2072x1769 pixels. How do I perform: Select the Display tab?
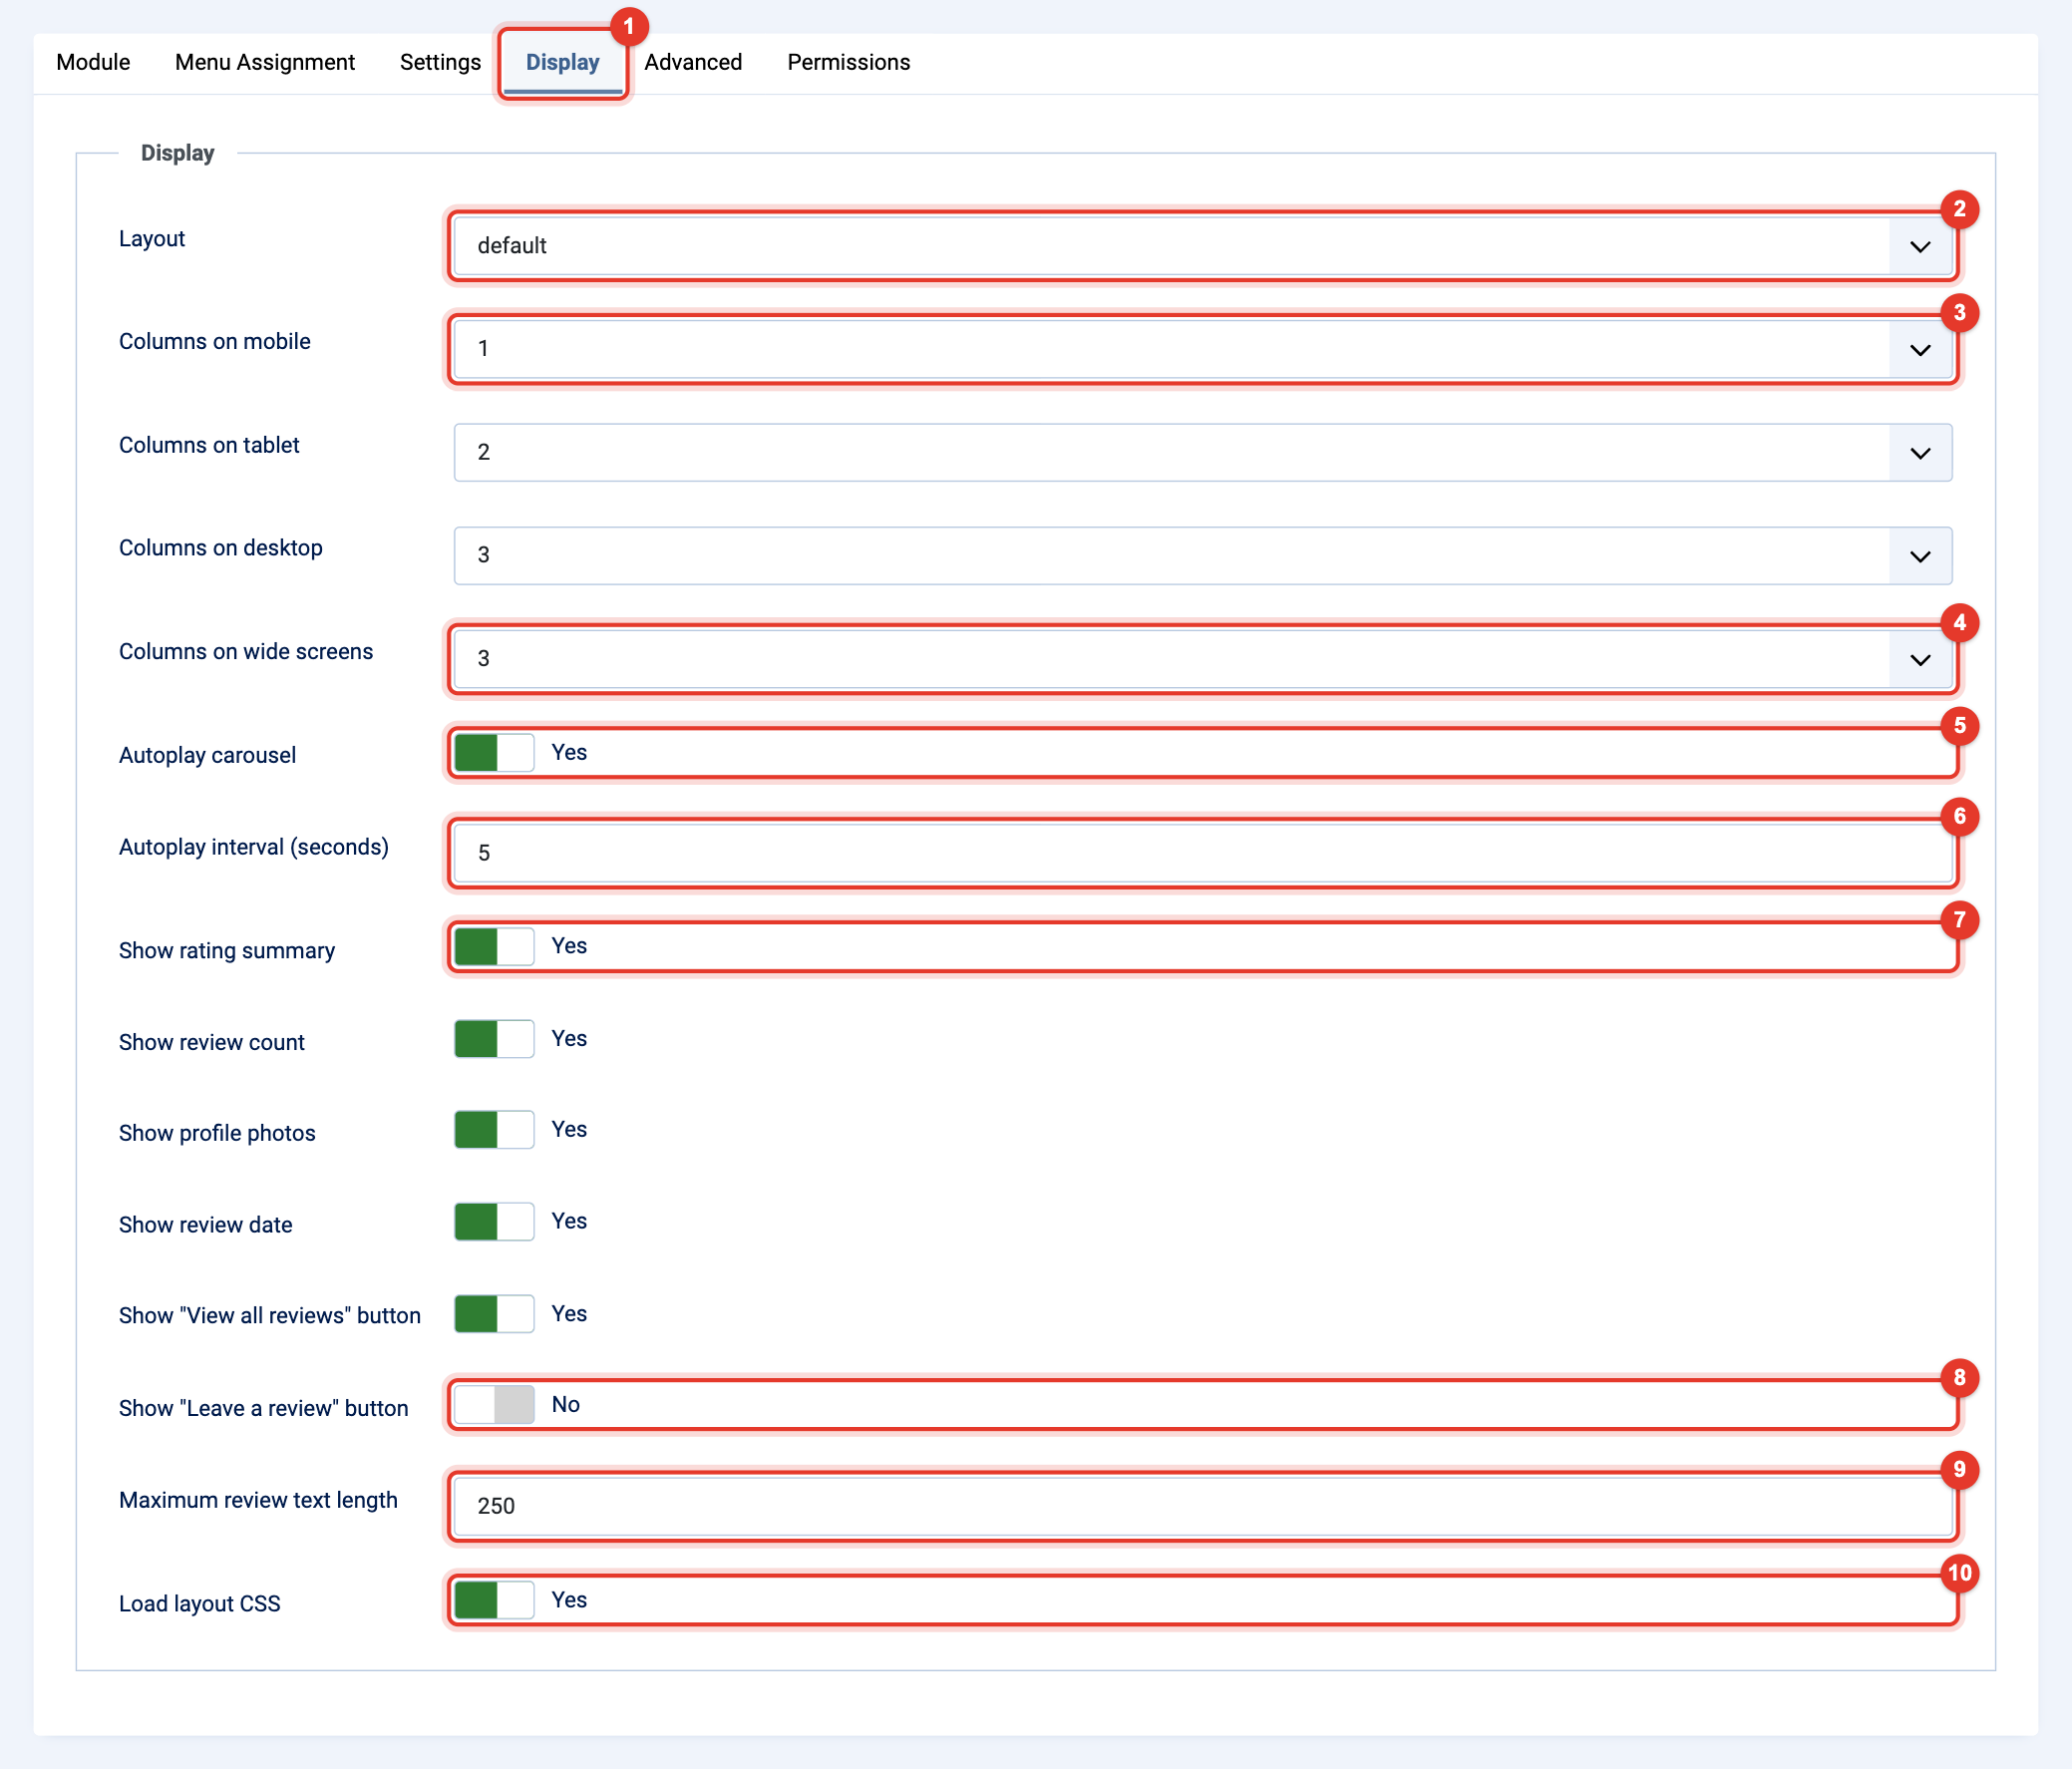point(562,62)
